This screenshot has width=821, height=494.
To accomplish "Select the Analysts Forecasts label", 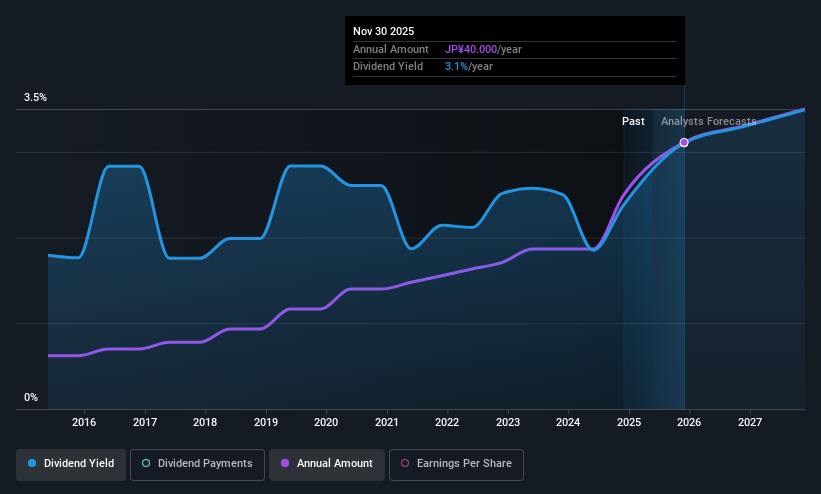I will click(708, 121).
